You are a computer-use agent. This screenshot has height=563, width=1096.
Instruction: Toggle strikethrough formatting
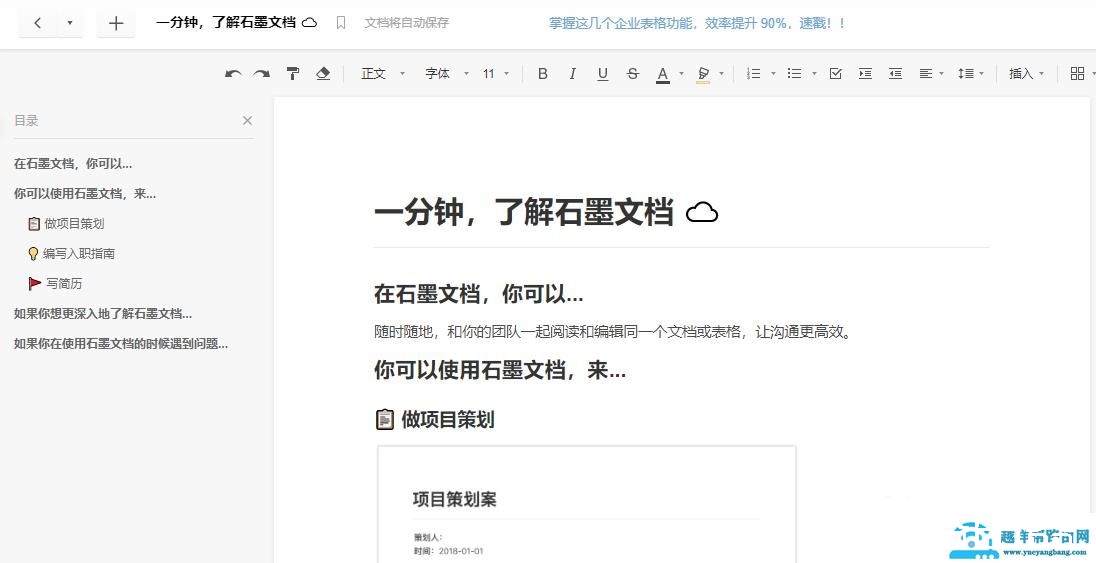tap(633, 73)
